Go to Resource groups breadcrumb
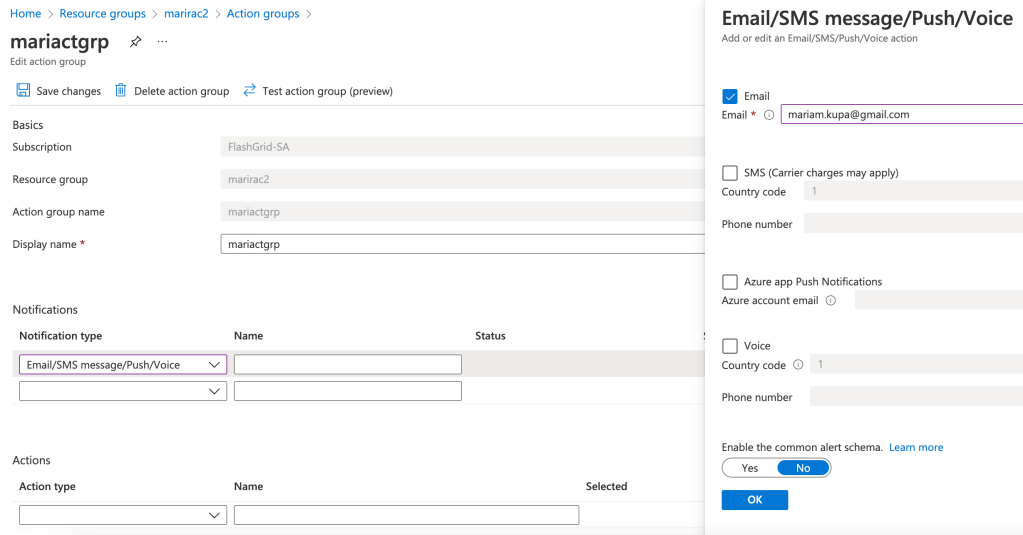The image size is (1023, 535). [102, 14]
